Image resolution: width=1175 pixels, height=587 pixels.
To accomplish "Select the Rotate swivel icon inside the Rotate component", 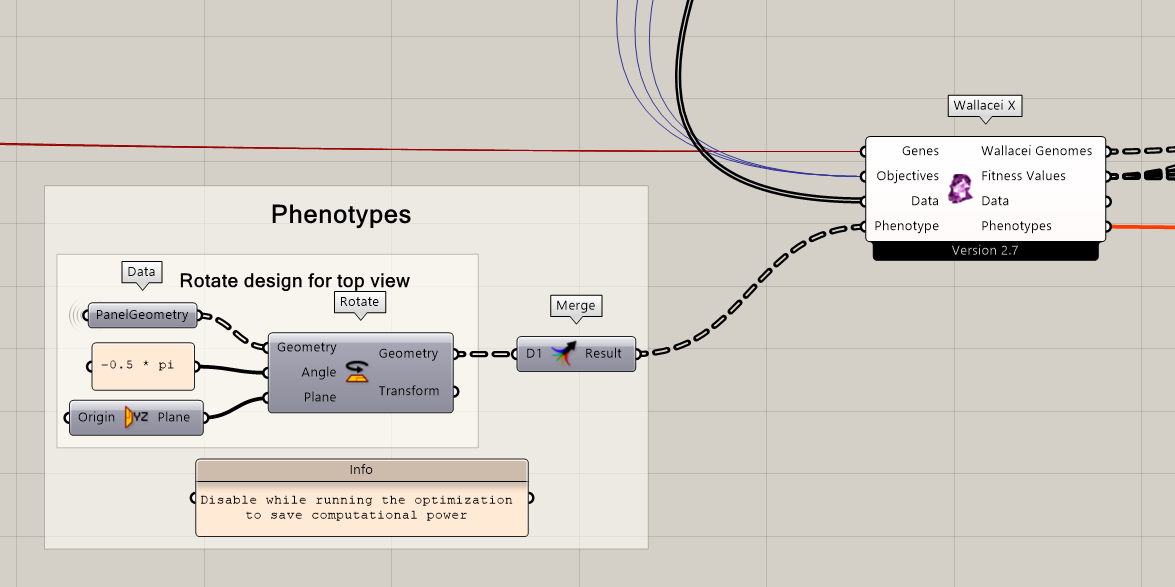I will coord(359,371).
